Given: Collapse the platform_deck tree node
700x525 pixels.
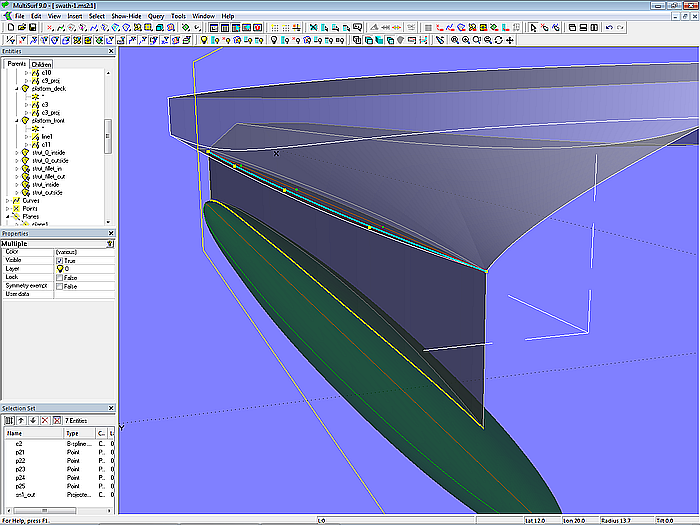Looking at the screenshot, I should tap(17, 88).
